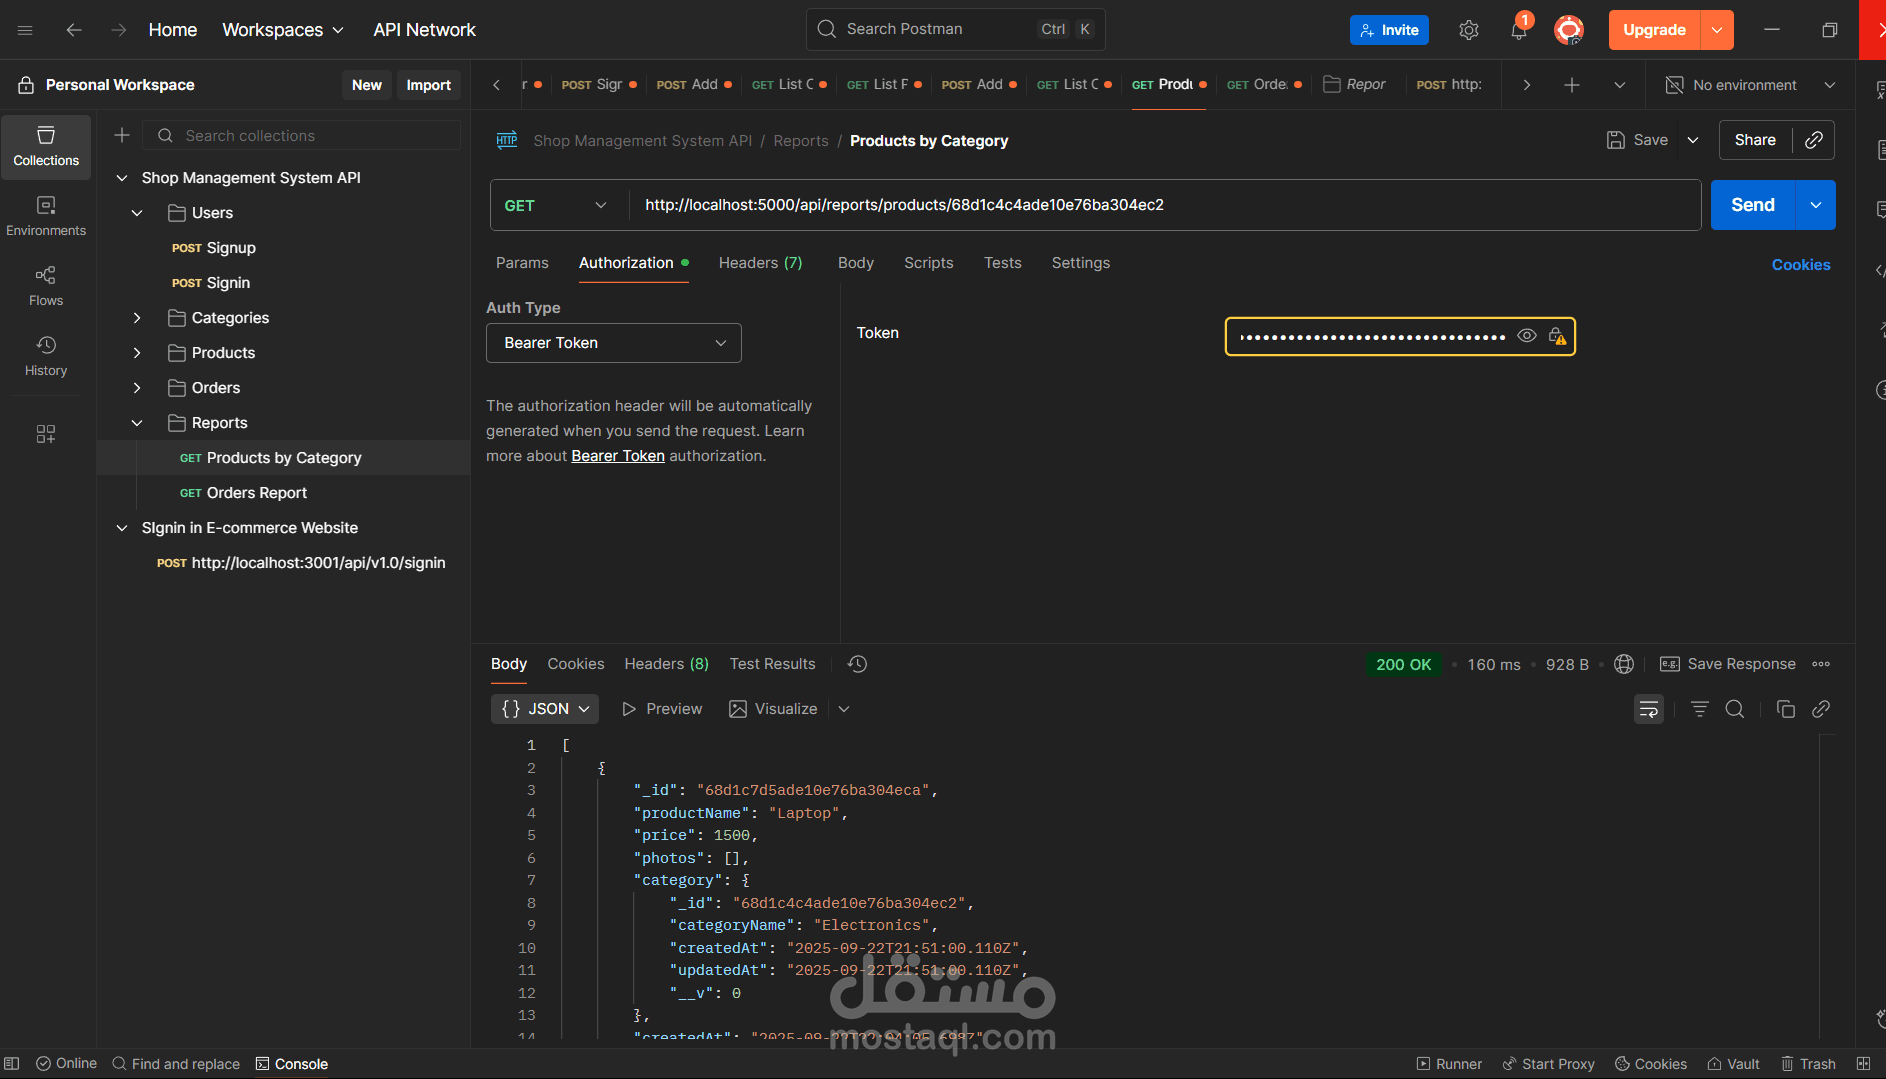Screen dimensions: 1886x1079
Task: Click the Import button
Action: pyautogui.click(x=429, y=85)
